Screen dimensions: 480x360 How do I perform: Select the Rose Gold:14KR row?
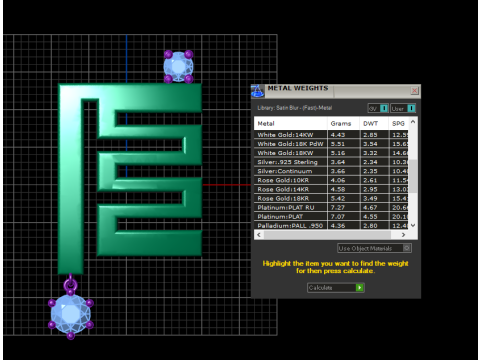pos(331,189)
